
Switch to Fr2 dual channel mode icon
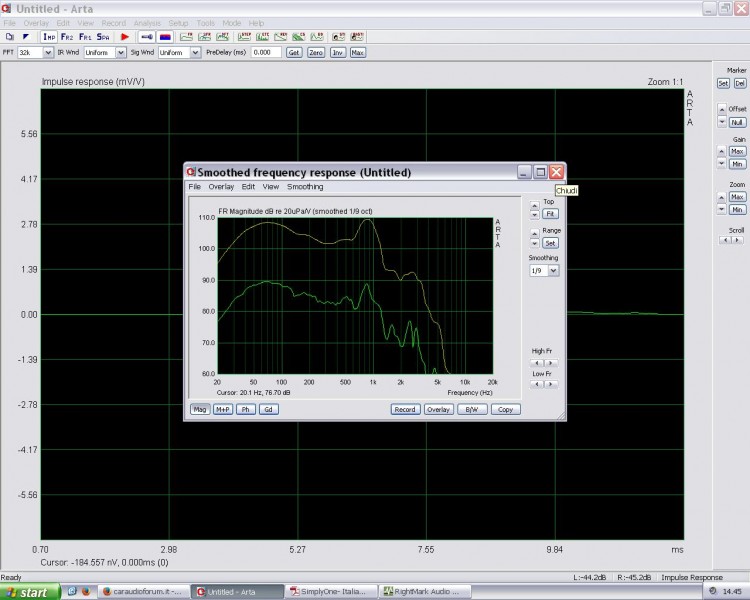[67, 37]
